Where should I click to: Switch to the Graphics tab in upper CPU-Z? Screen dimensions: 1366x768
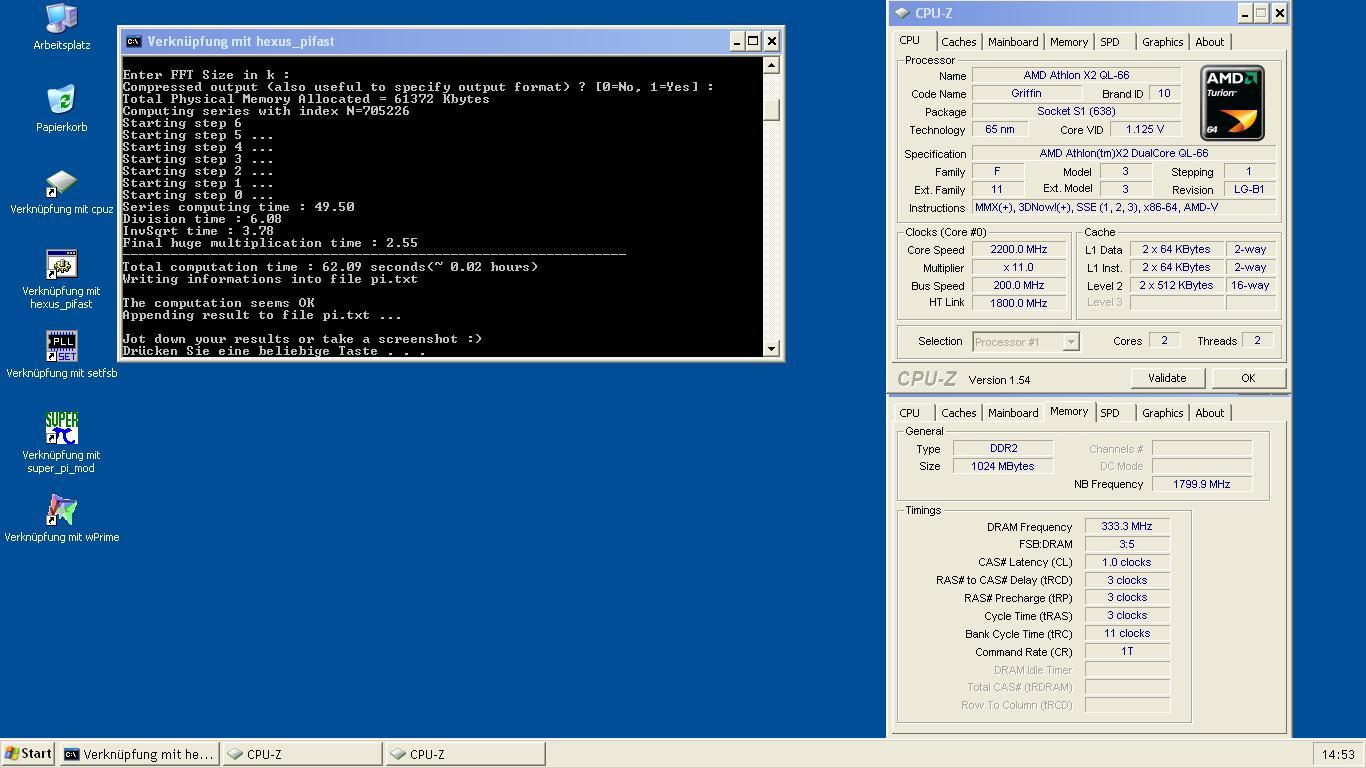pyautogui.click(x=1163, y=42)
